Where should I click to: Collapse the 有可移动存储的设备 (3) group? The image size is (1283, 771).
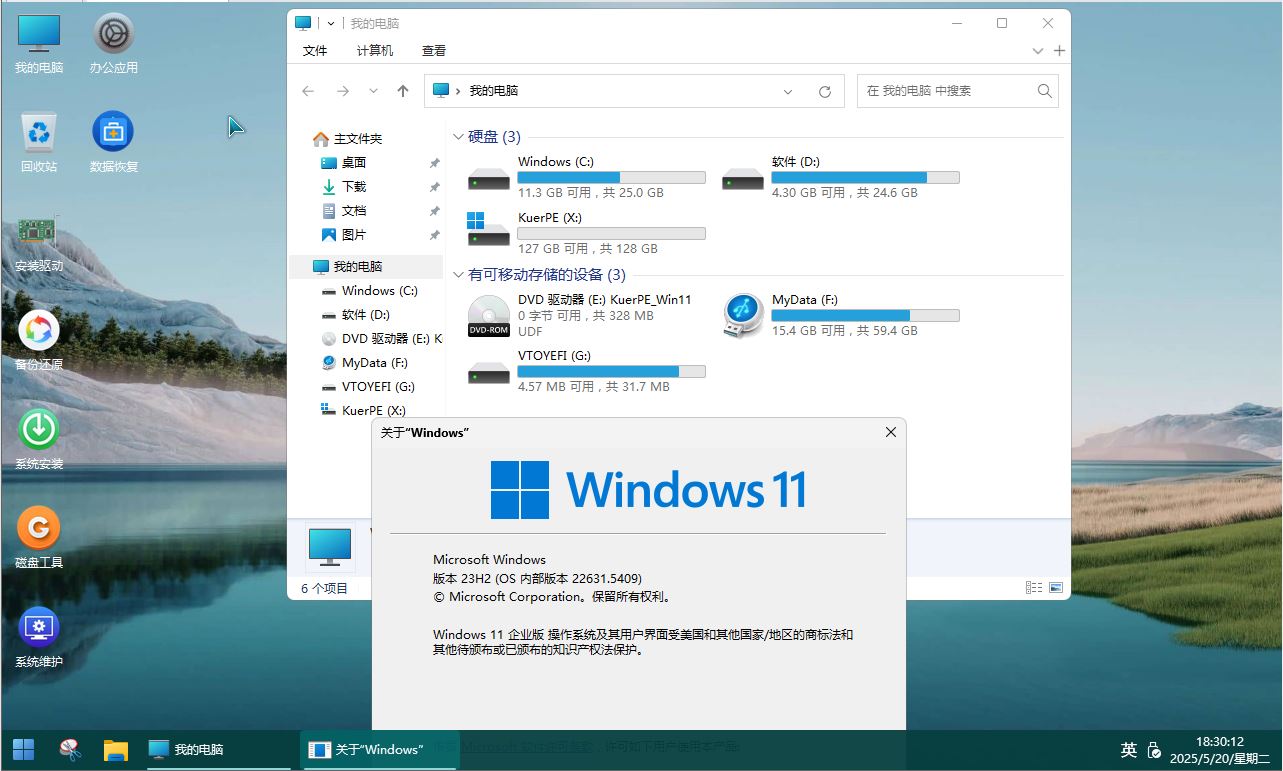[x=459, y=274]
